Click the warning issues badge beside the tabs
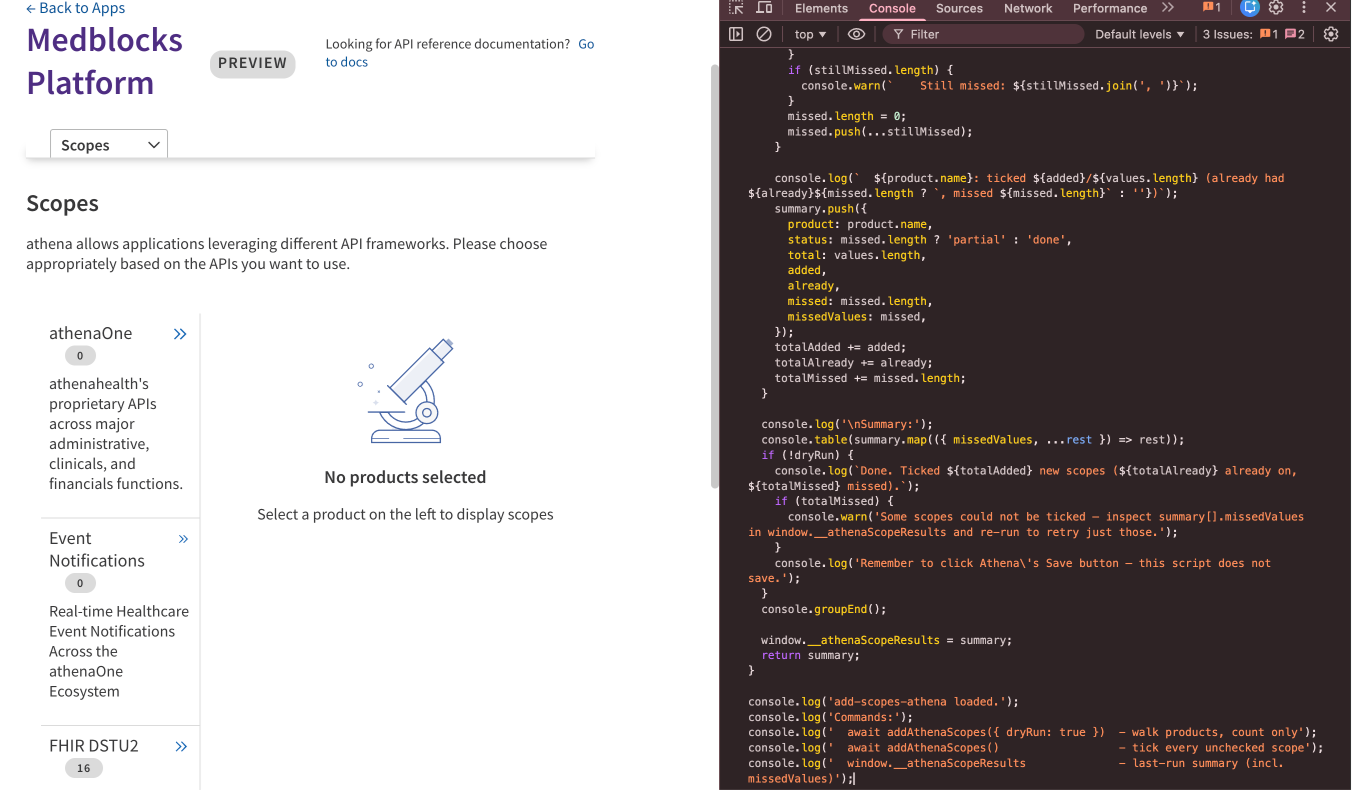The width and height of the screenshot is (1352, 790). pyautogui.click(x=1212, y=8)
